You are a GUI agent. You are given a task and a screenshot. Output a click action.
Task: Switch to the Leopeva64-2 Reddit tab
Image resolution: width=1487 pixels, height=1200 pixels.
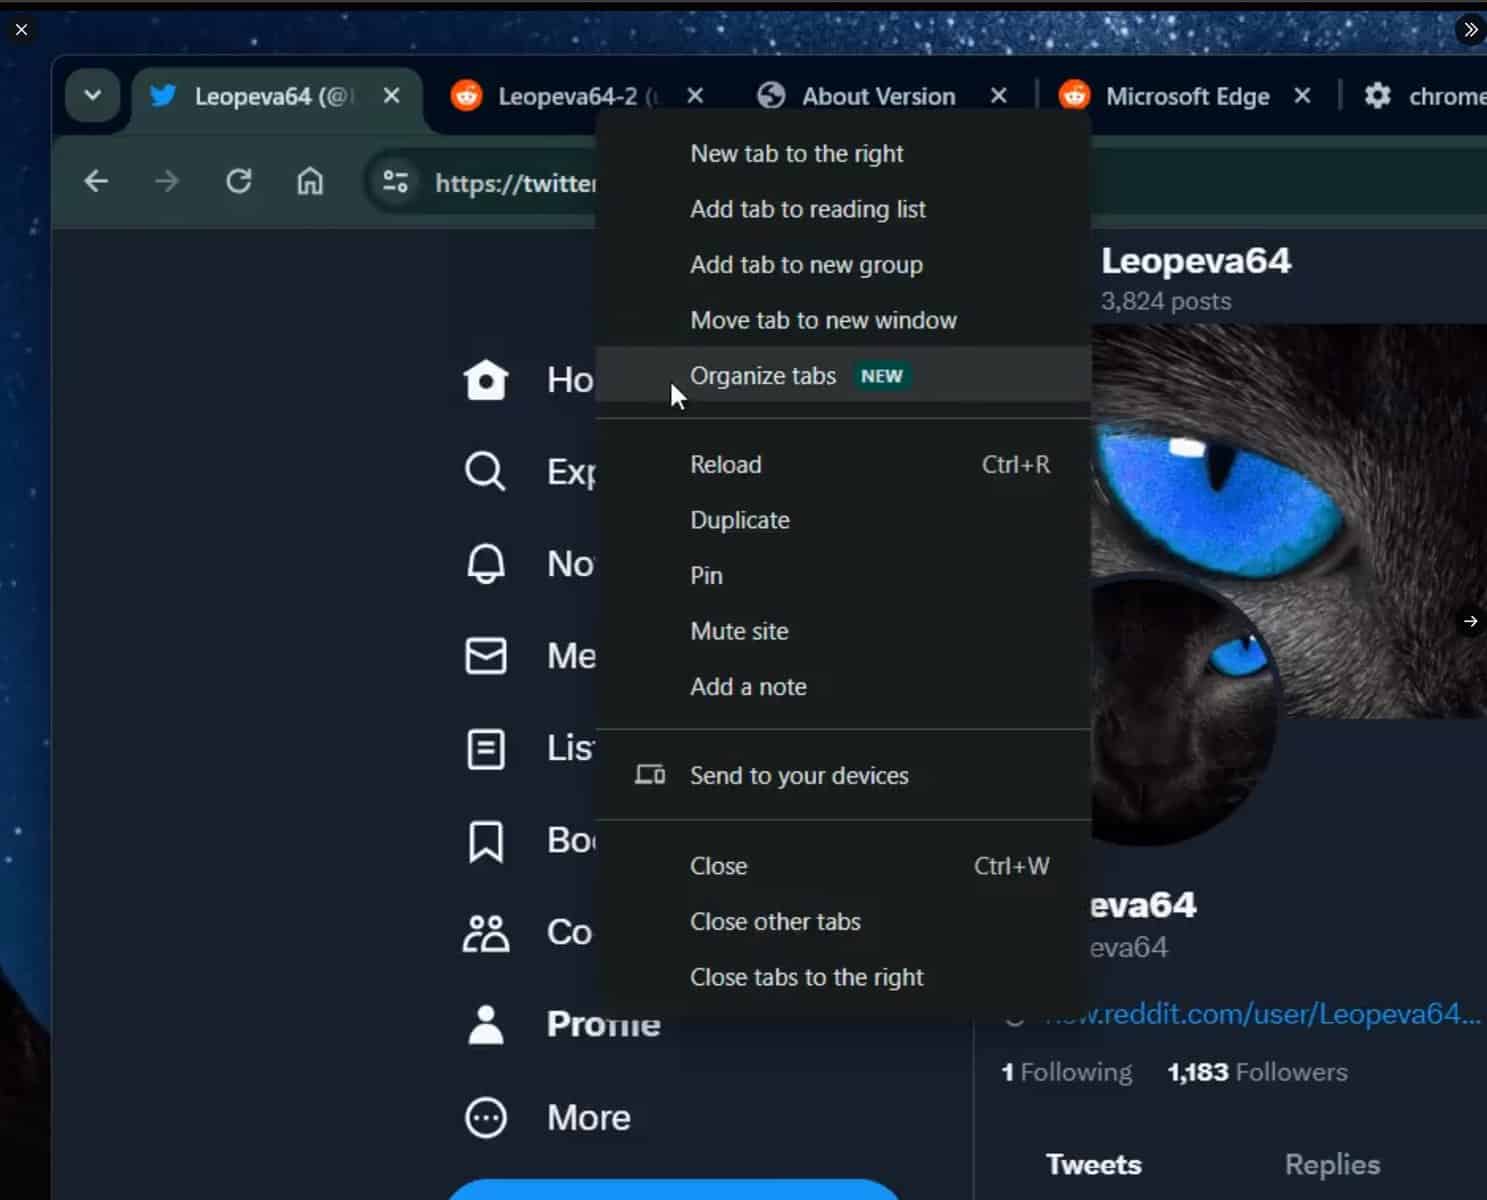click(x=578, y=97)
